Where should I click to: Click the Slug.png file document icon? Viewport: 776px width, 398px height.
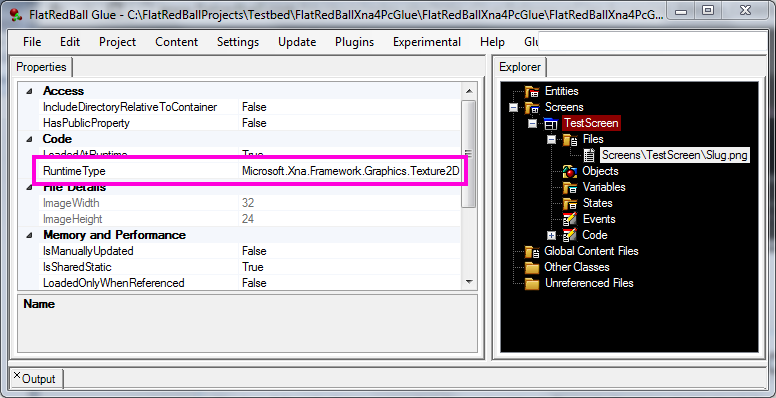point(589,155)
